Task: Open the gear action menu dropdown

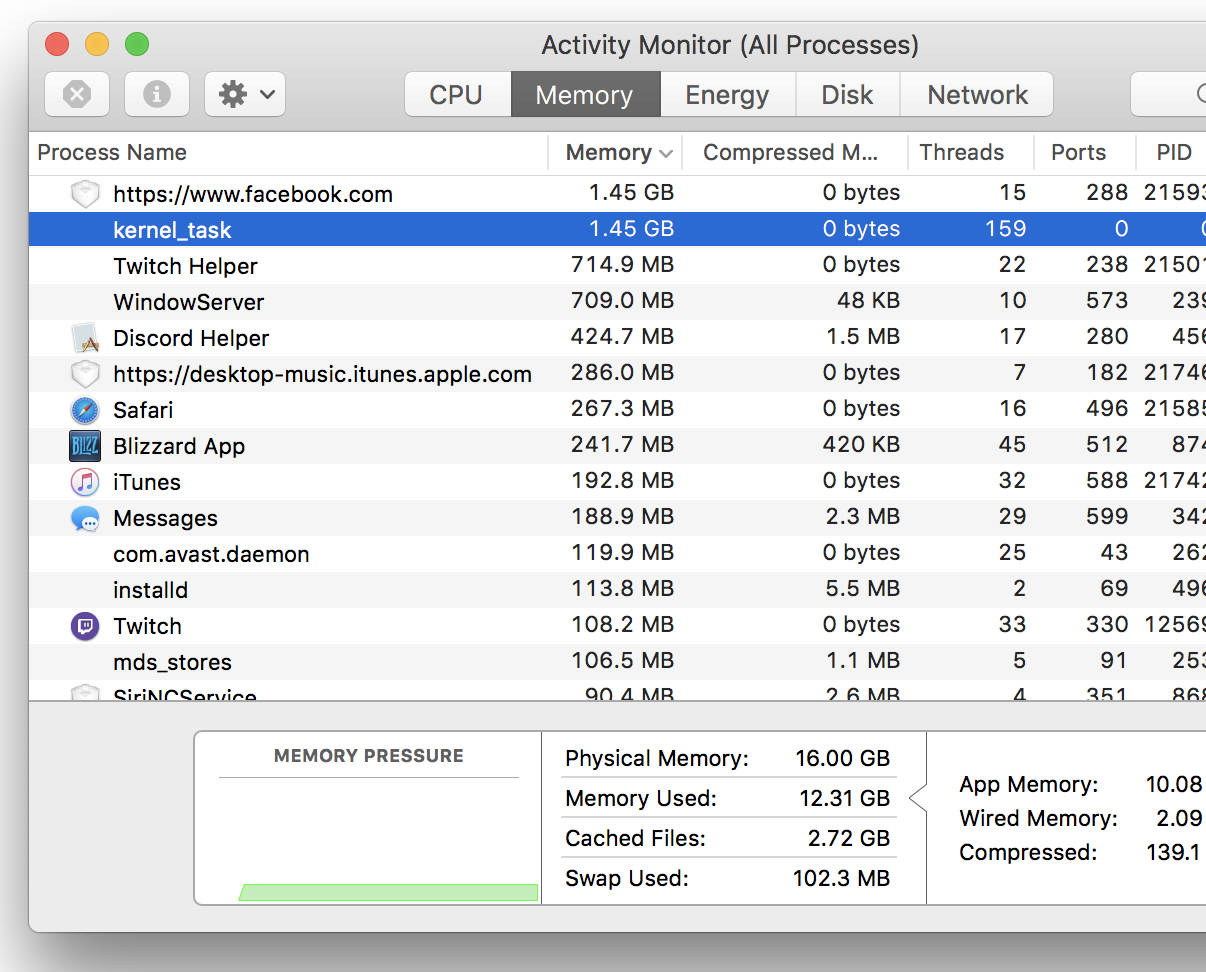Action: click(x=245, y=95)
